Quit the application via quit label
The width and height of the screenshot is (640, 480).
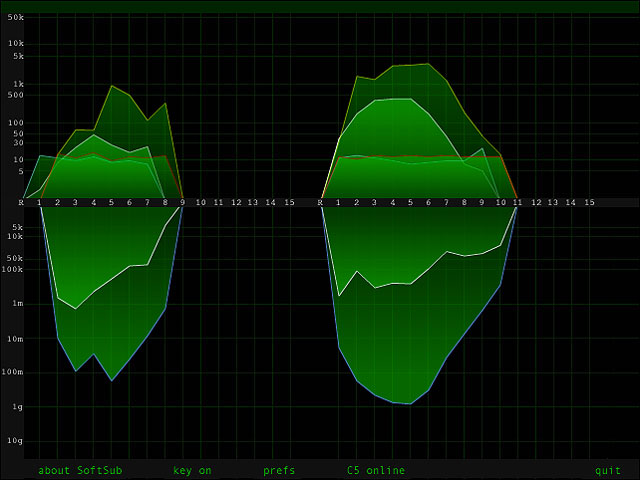(x=607, y=470)
